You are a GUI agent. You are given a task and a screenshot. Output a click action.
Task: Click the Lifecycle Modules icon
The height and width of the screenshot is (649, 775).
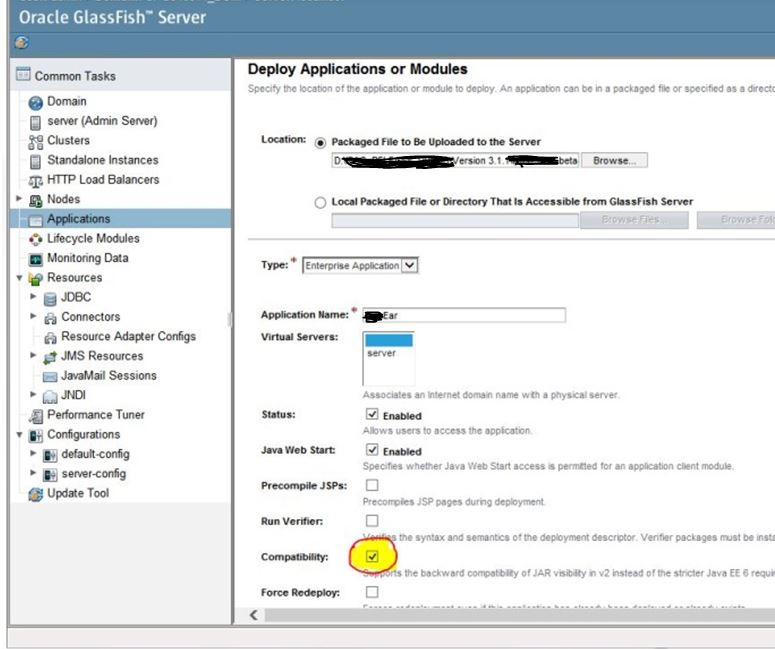pyautogui.click(x=36, y=239)
